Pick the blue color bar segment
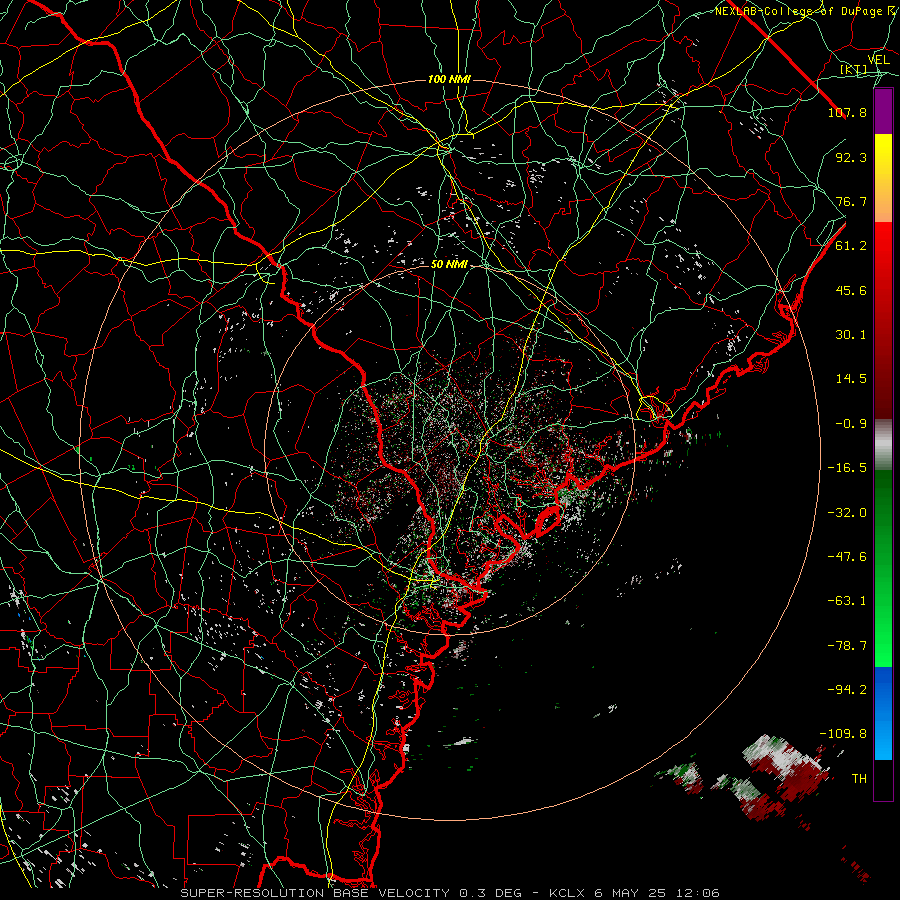 click(x=883, y=713)
